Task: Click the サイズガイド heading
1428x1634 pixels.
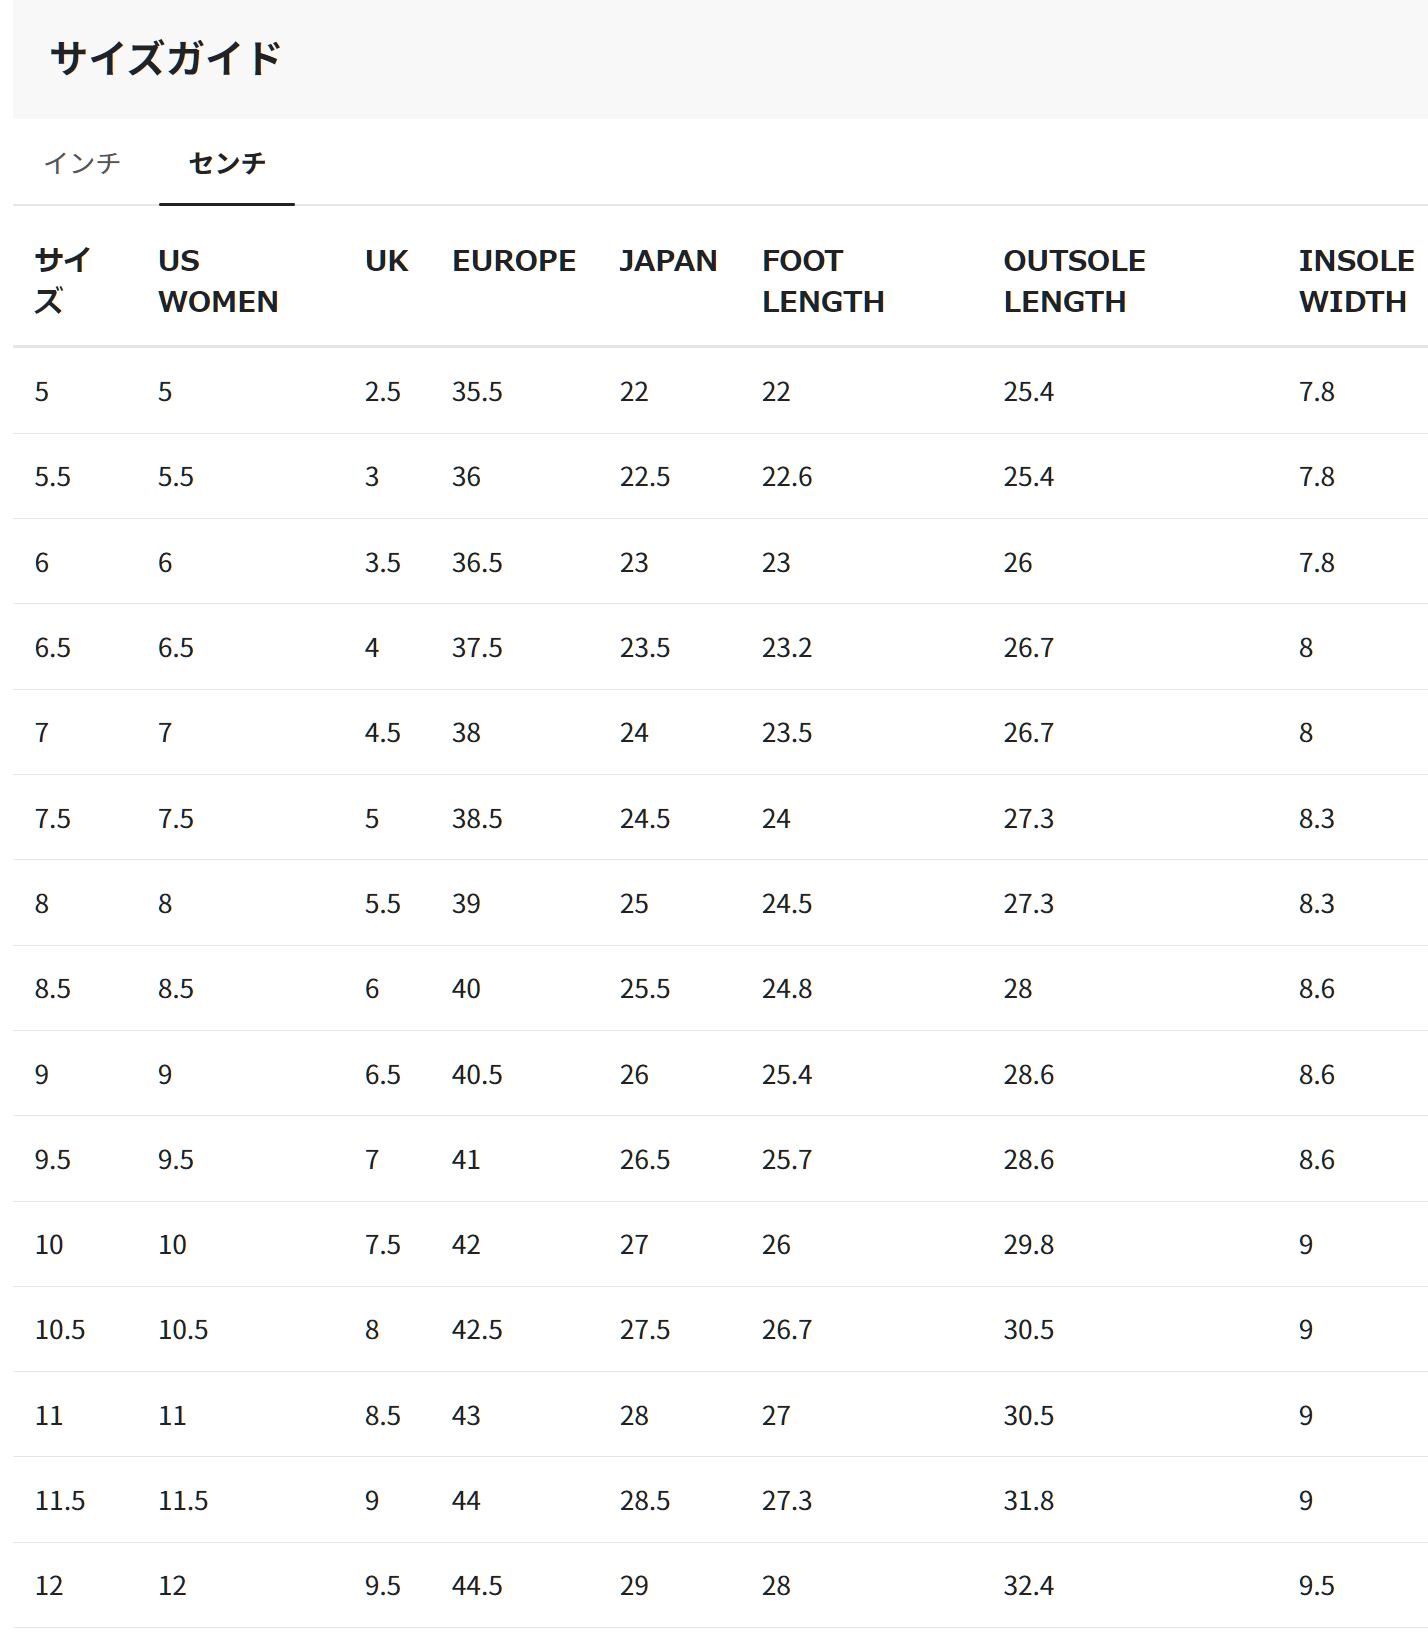Action: [x=165, y=58]
